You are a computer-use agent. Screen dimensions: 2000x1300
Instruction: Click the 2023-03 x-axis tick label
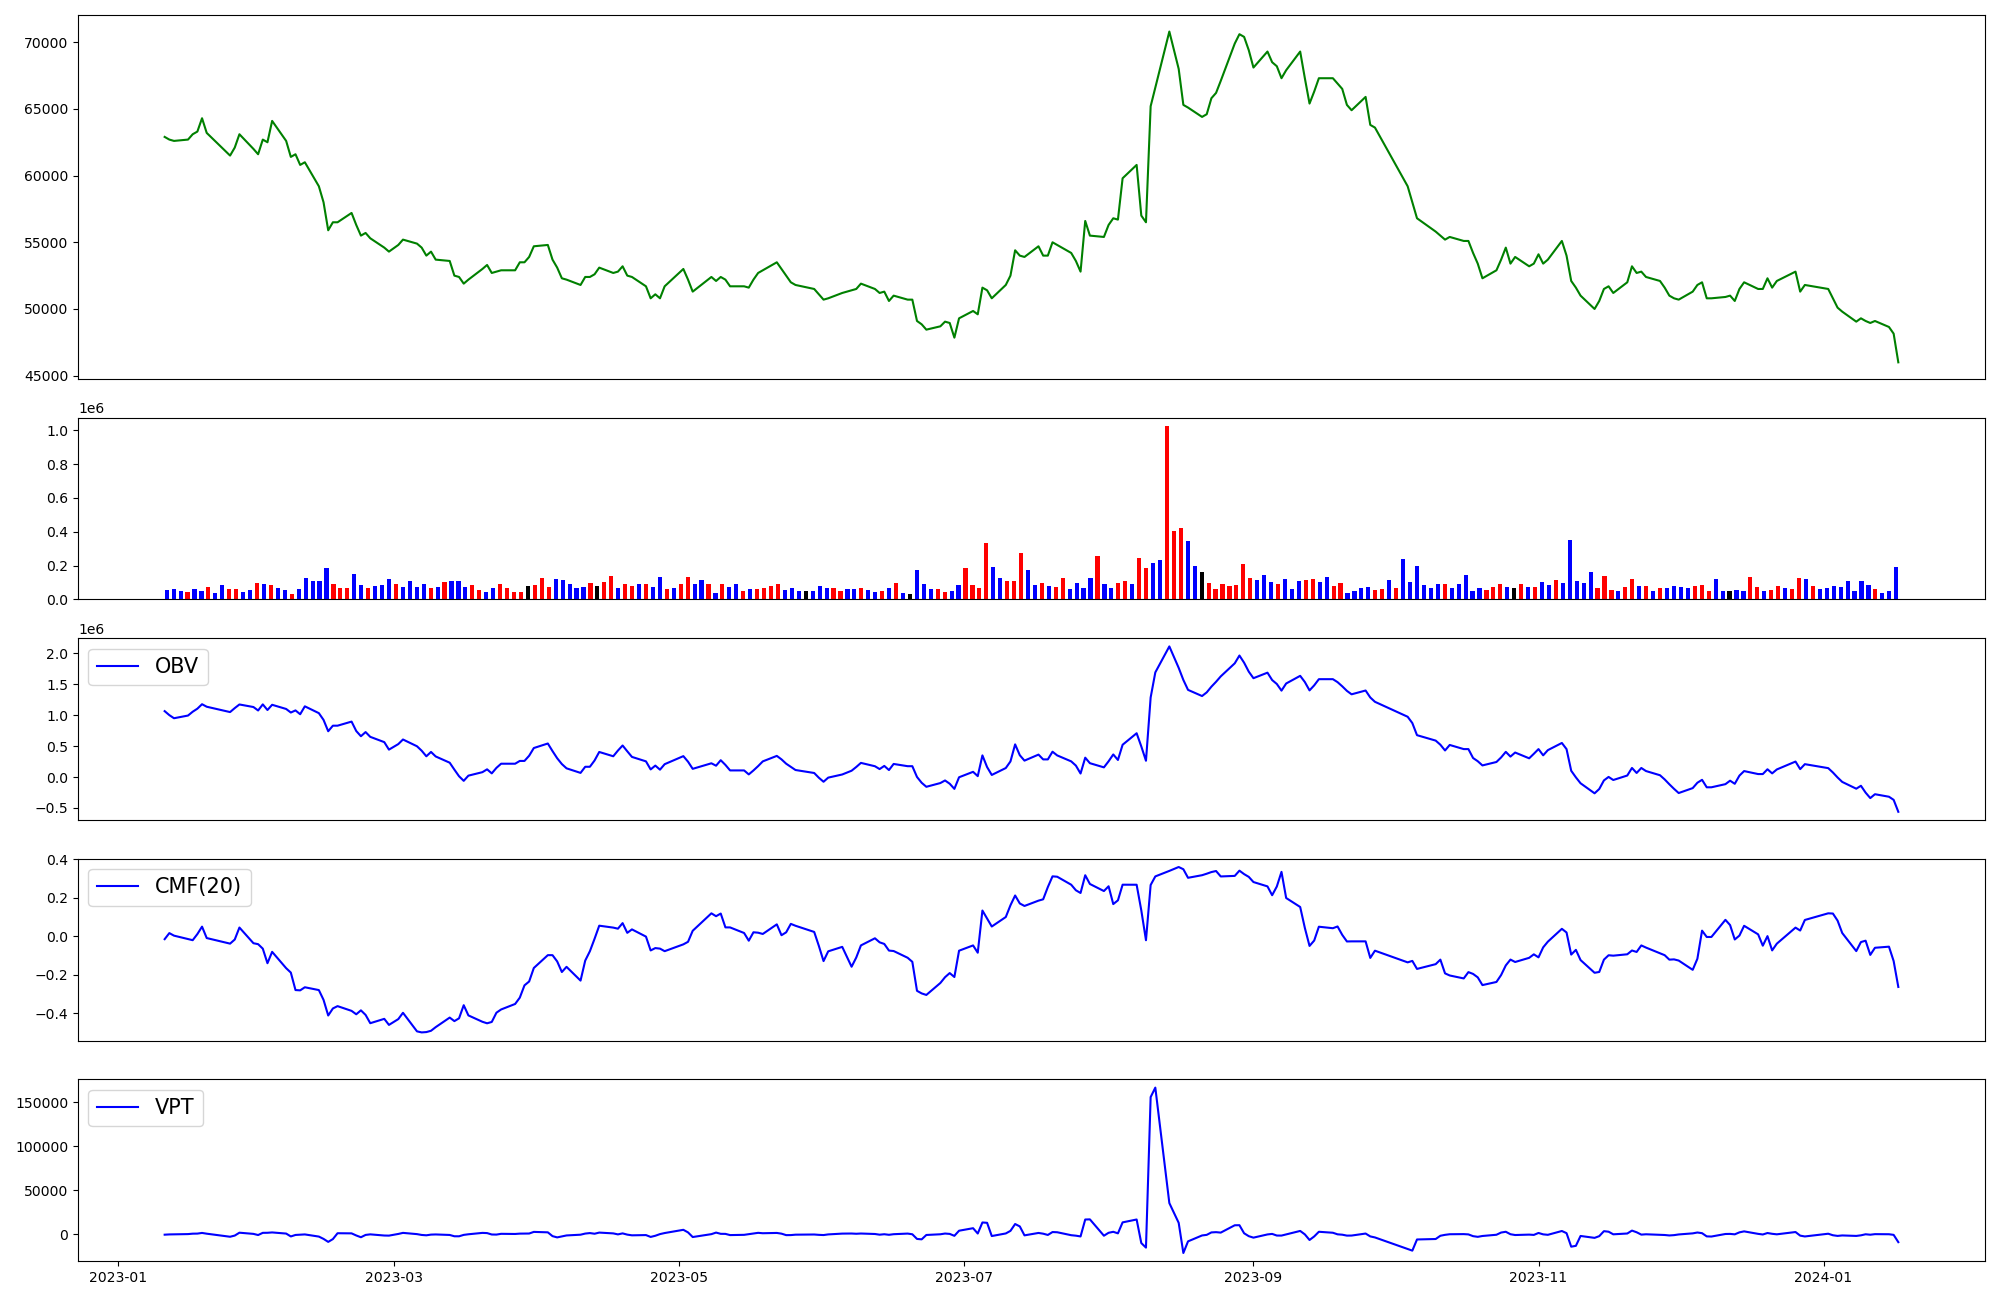[x=394, y=1276]
